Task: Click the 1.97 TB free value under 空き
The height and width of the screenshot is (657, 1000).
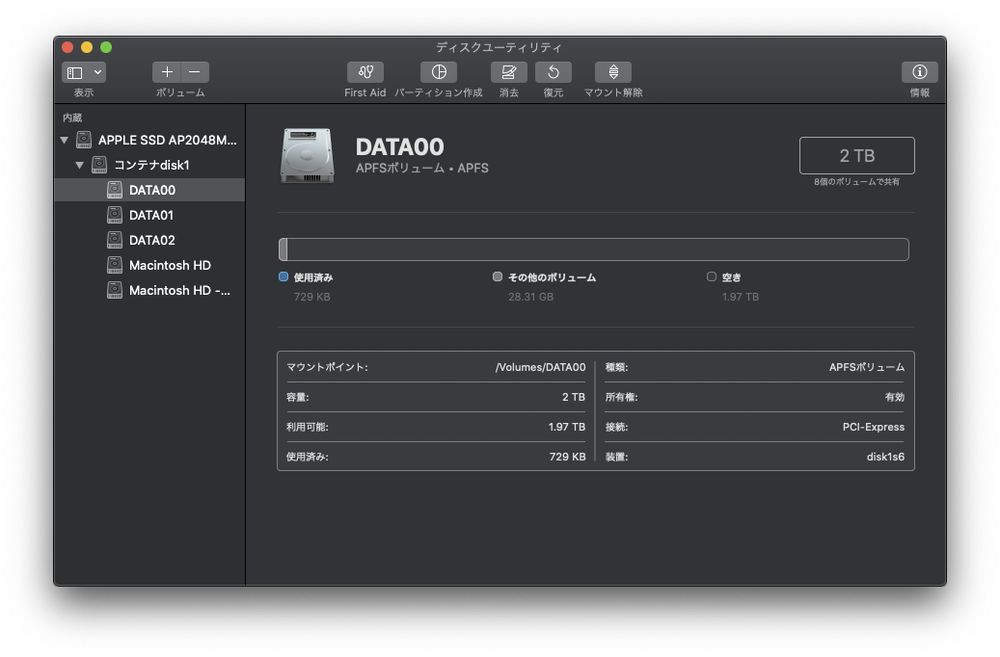Action: coord(740,297)
